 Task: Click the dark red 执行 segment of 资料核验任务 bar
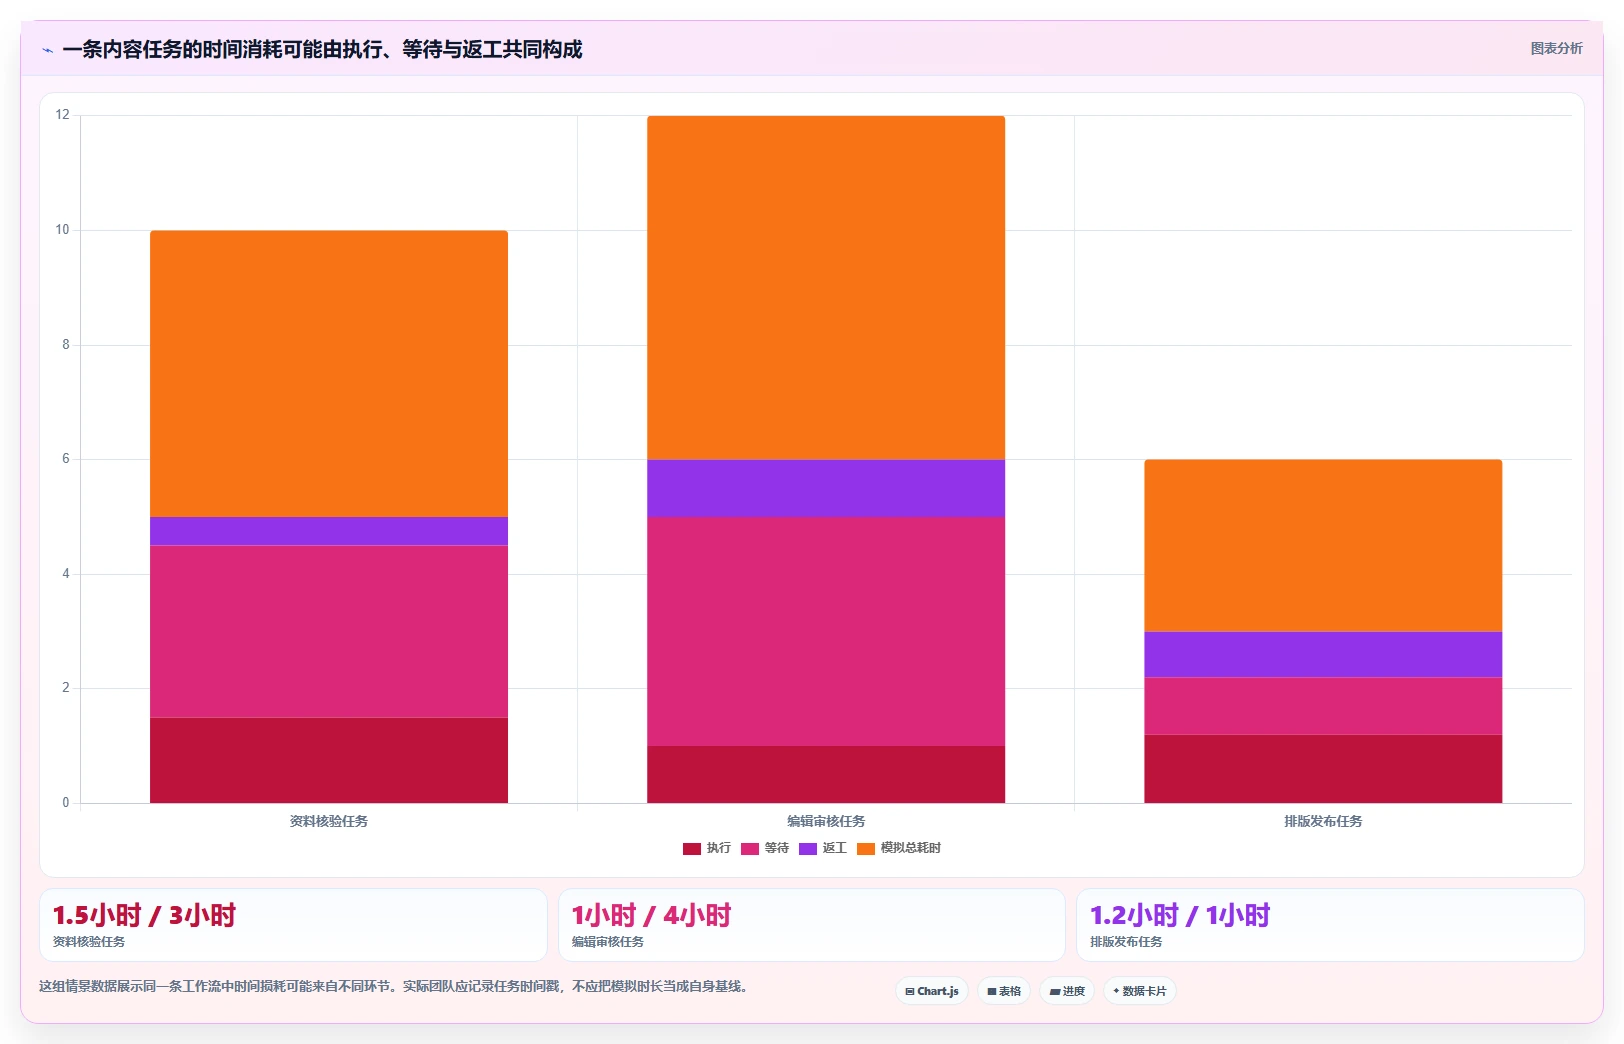coord(329,760)
